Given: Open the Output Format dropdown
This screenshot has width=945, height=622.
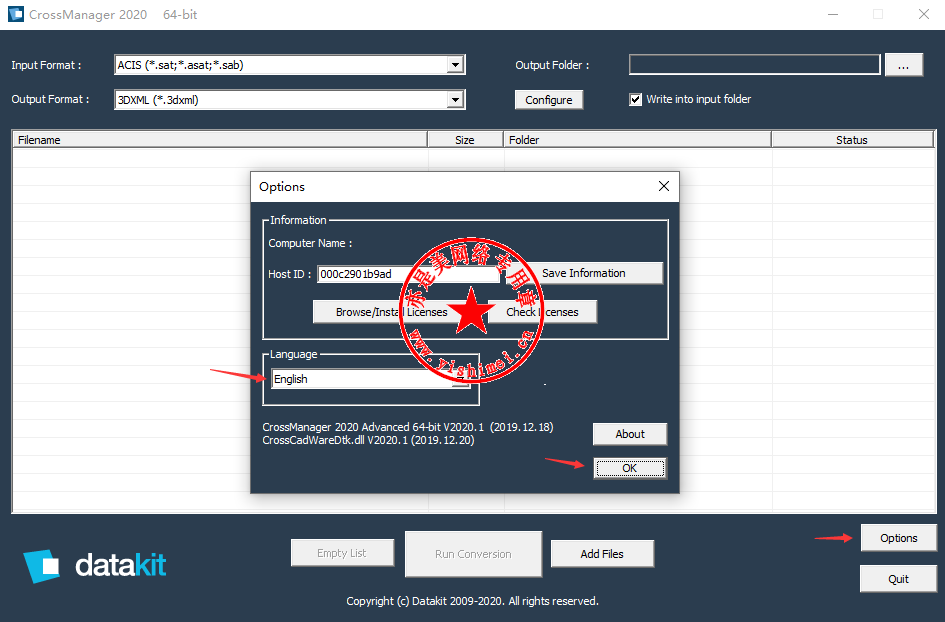Looking at the screenshot, I should pos(456,99).
